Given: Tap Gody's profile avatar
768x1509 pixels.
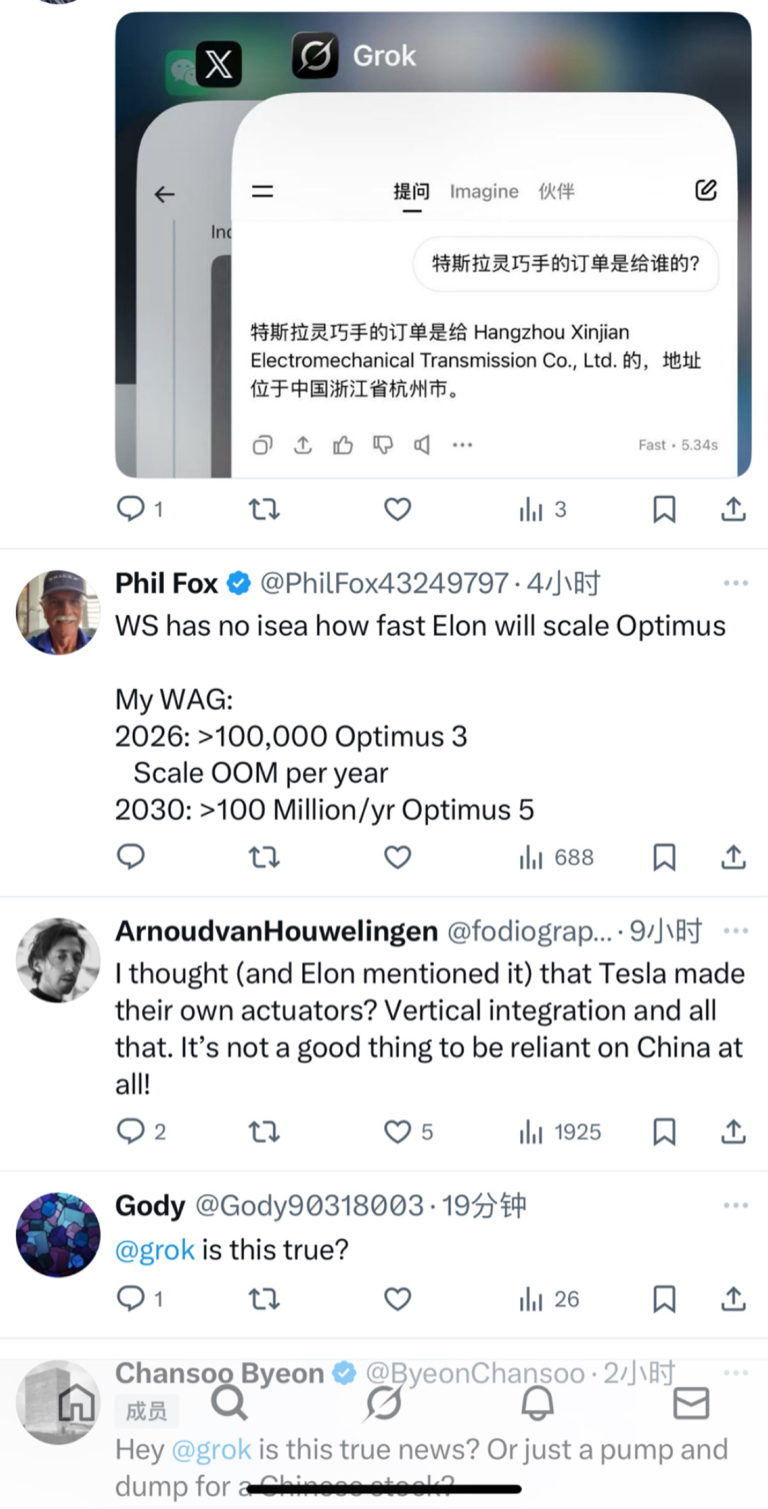Looking at the screenshot, I should (x=58, y=1234).
